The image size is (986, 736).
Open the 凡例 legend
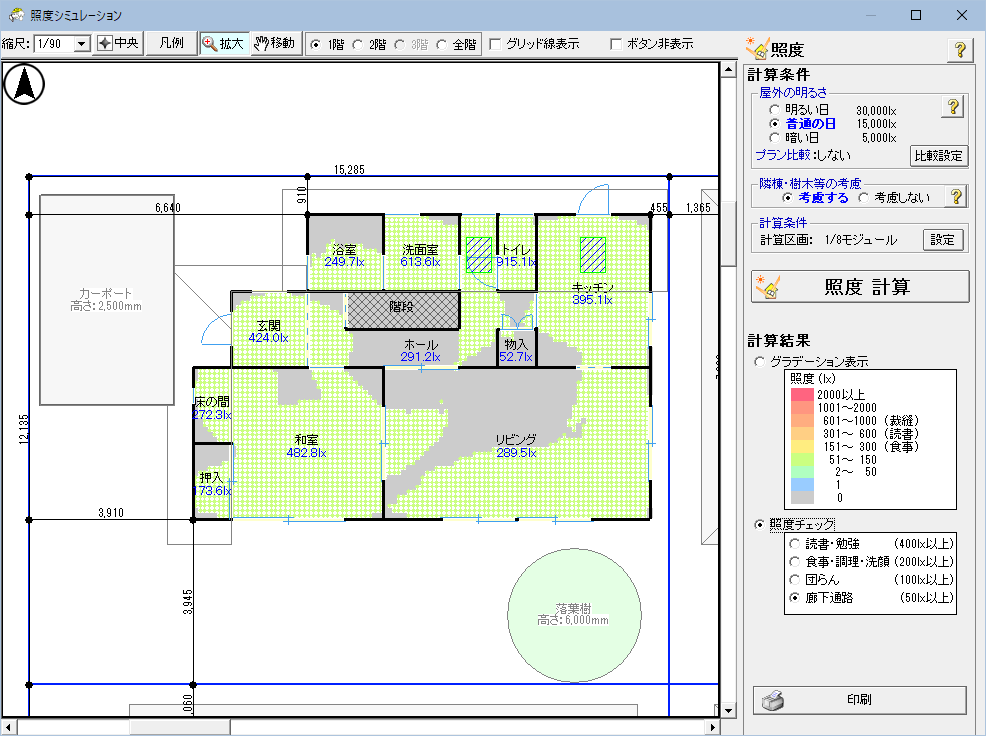click(x=171, y=43)
